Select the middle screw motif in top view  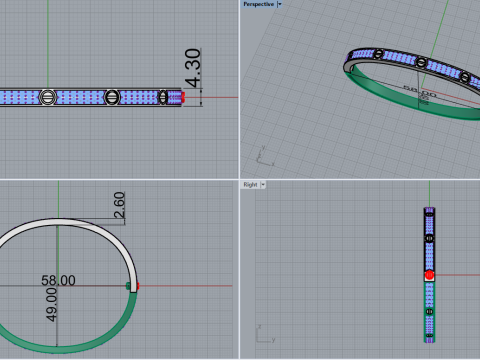pyautogui.click(x=112, y=97)
